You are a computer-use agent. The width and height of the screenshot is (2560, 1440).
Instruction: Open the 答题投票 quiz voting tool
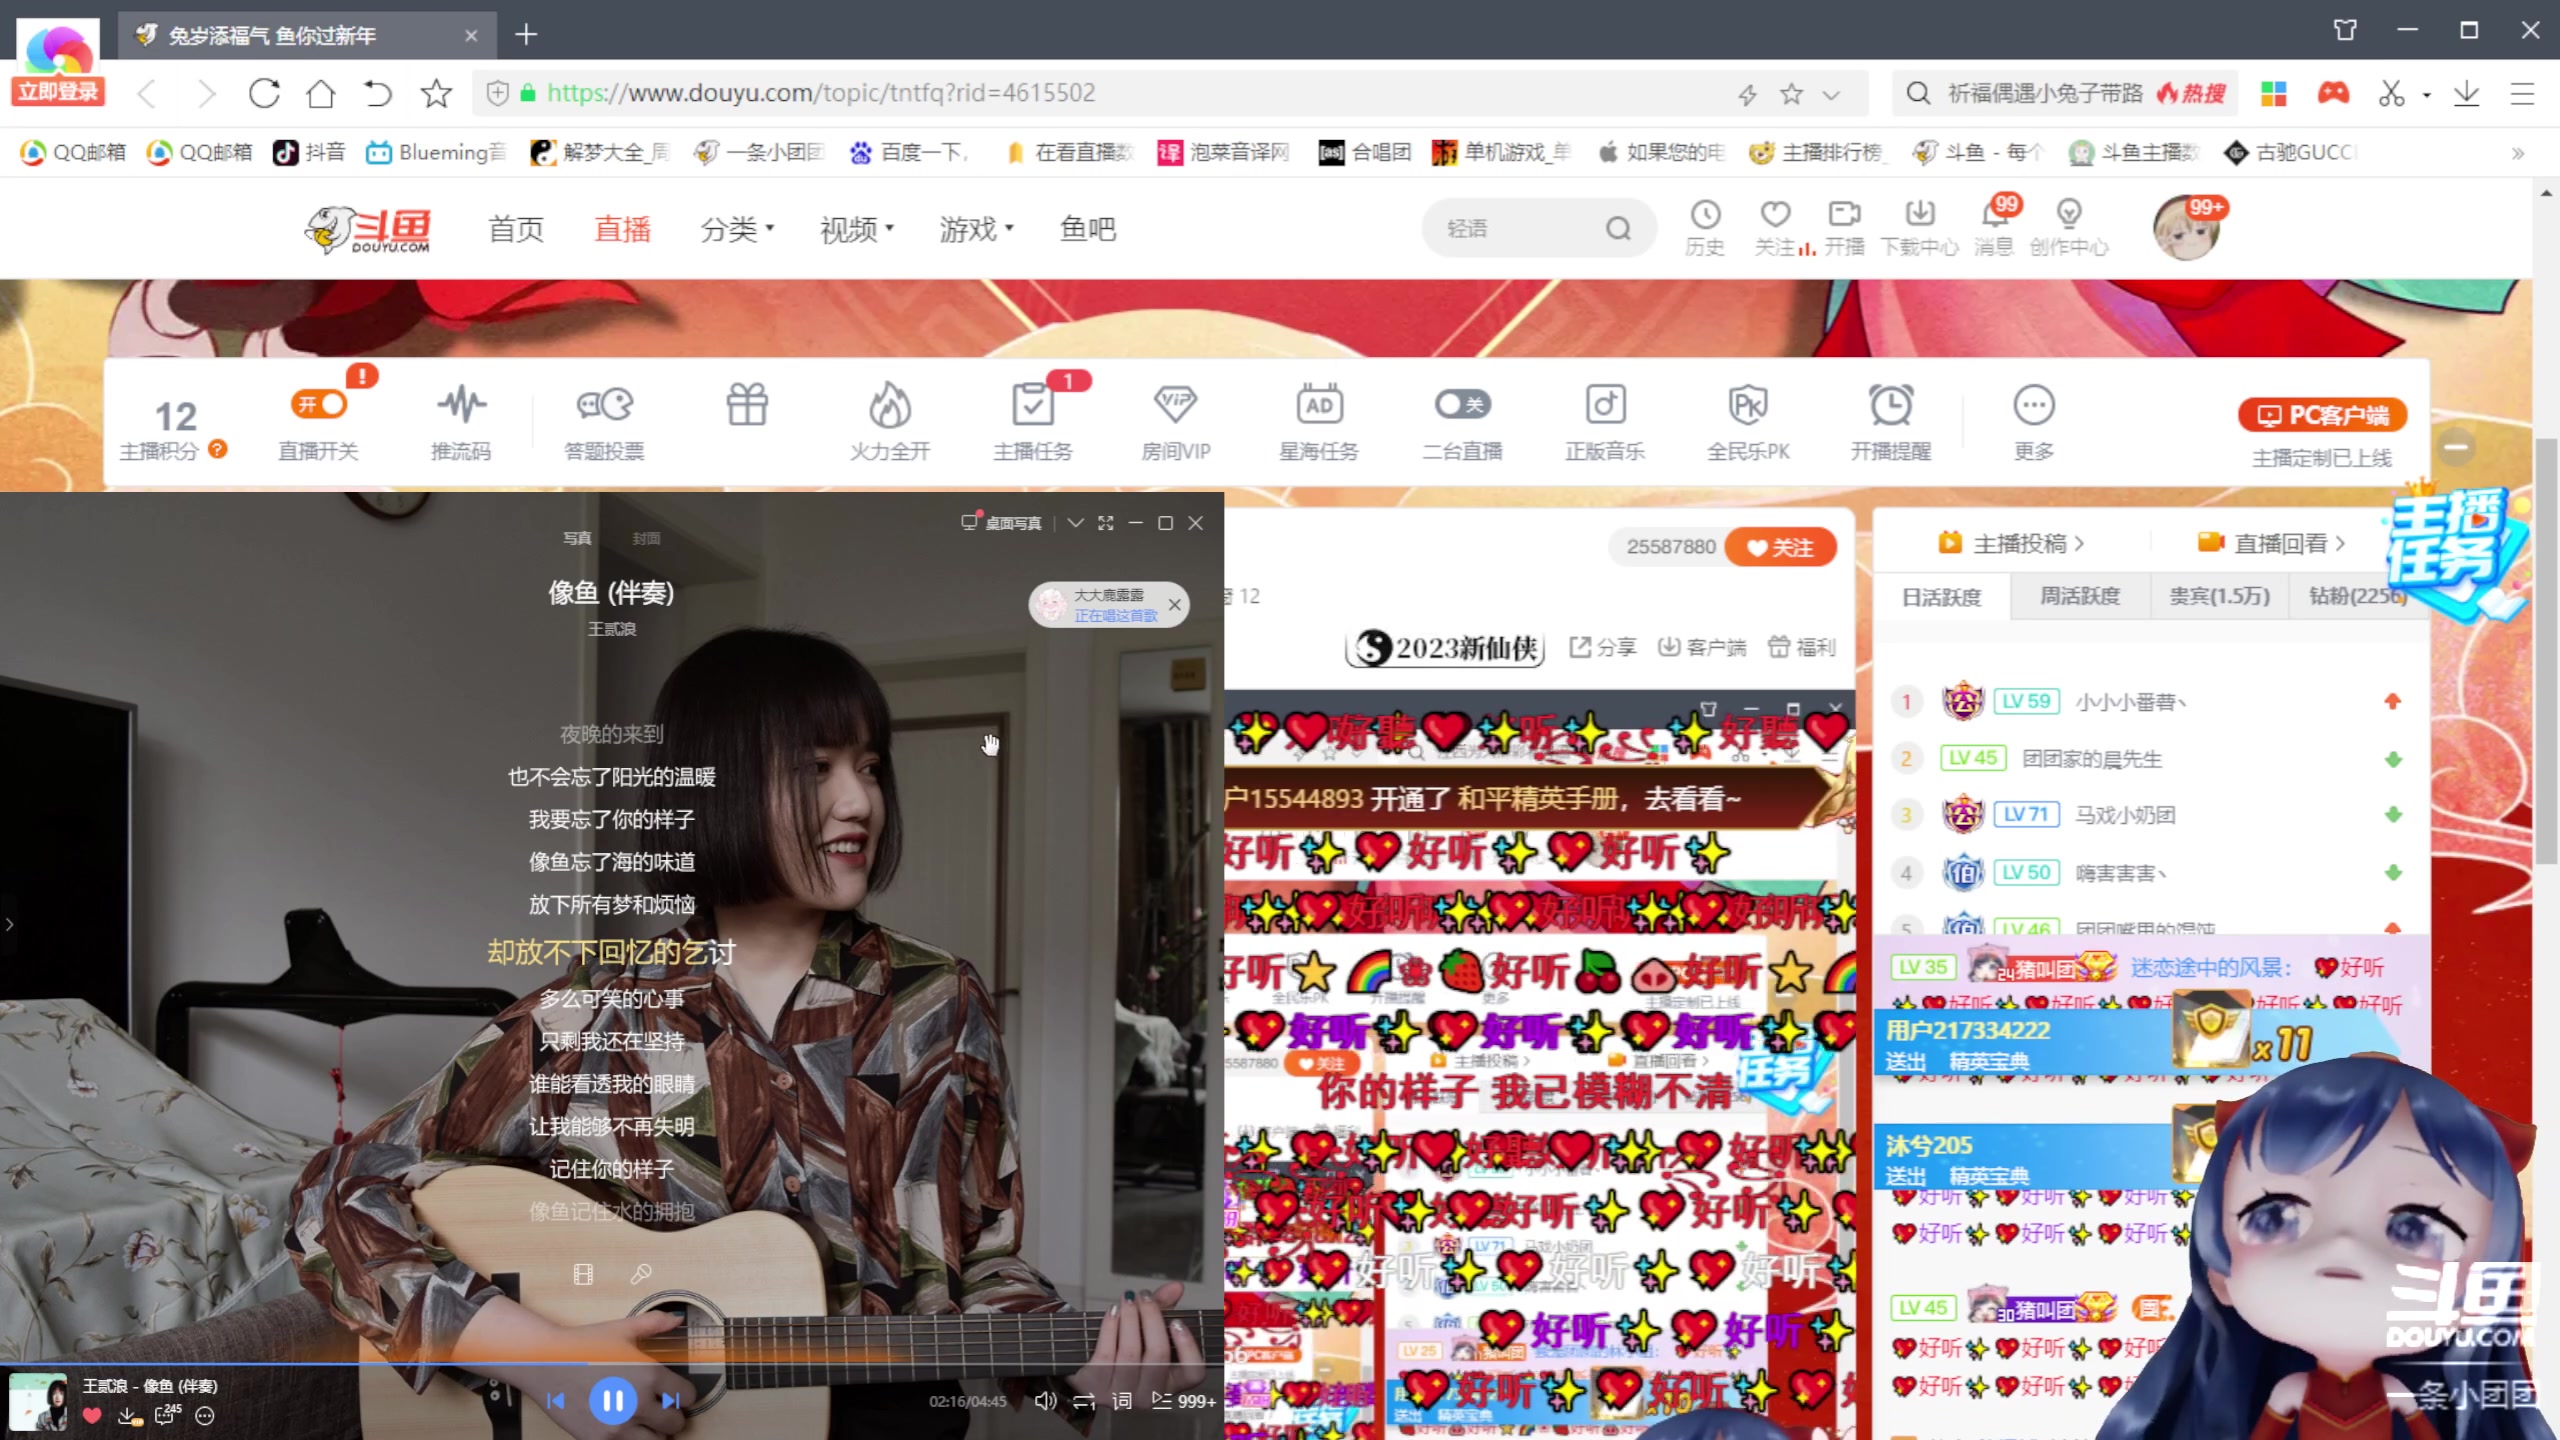tap(604, 420)
